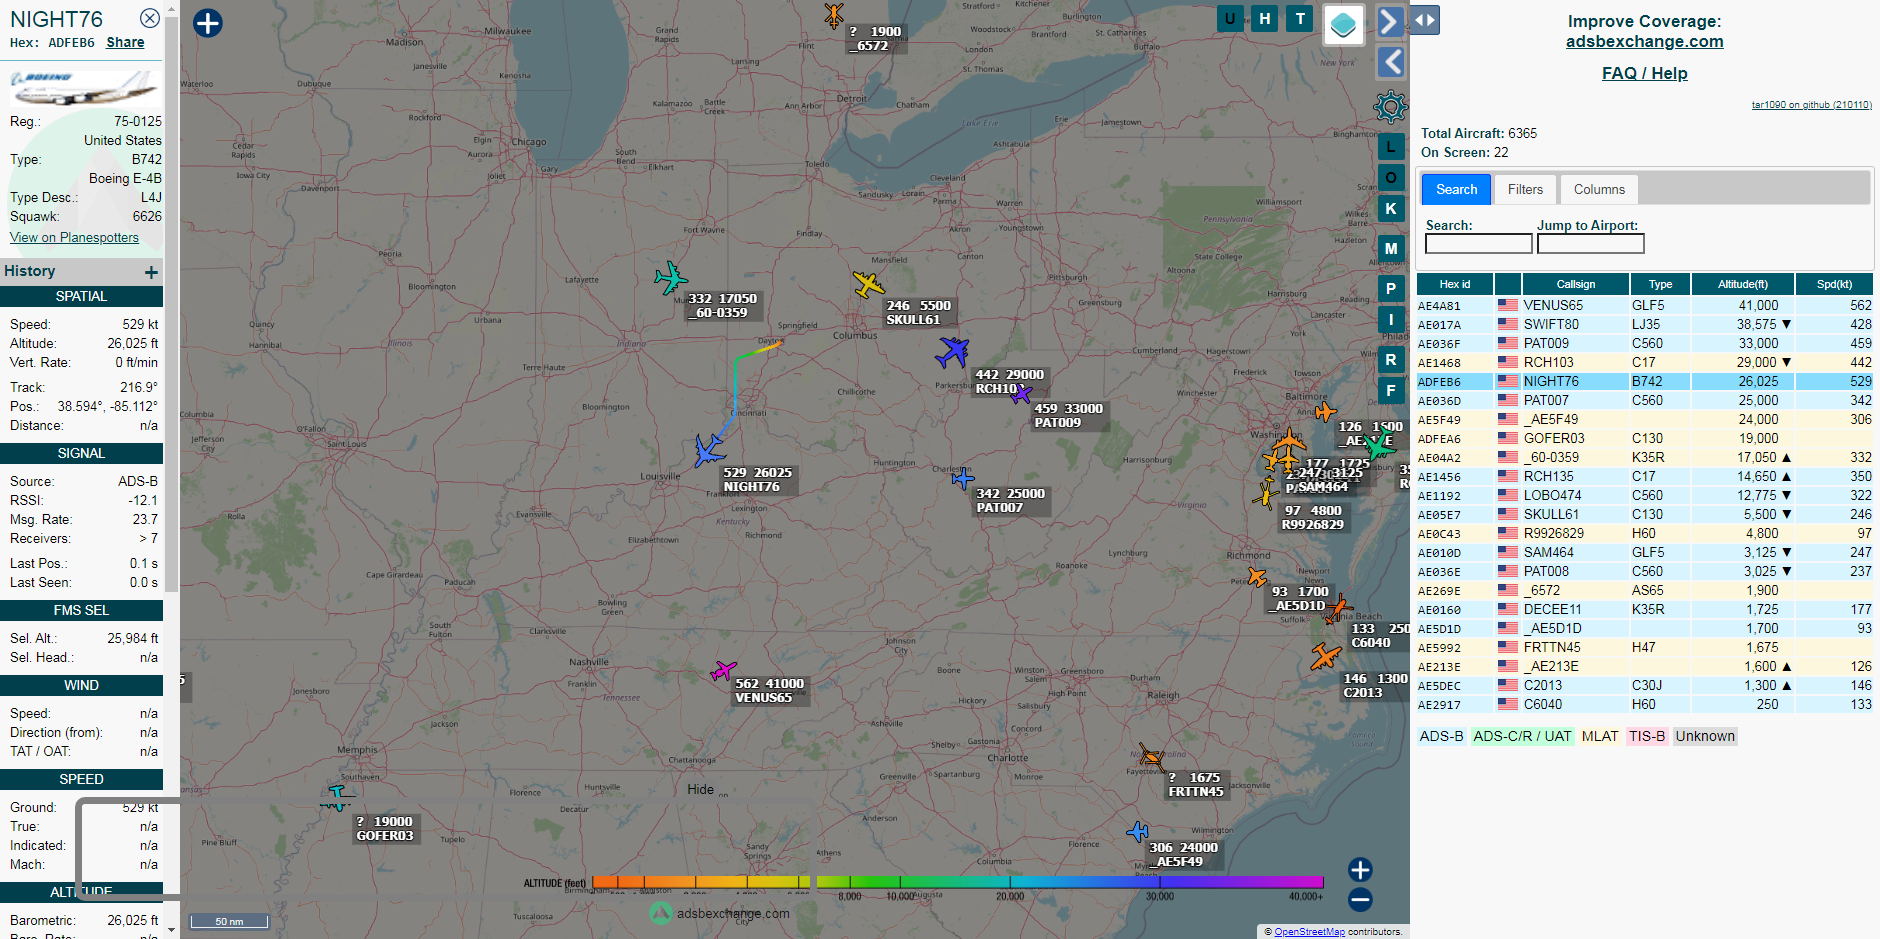The width and height of the screenshot is (1880, 939).
Task: Toggle the U map button
Action: [1230, 18]
